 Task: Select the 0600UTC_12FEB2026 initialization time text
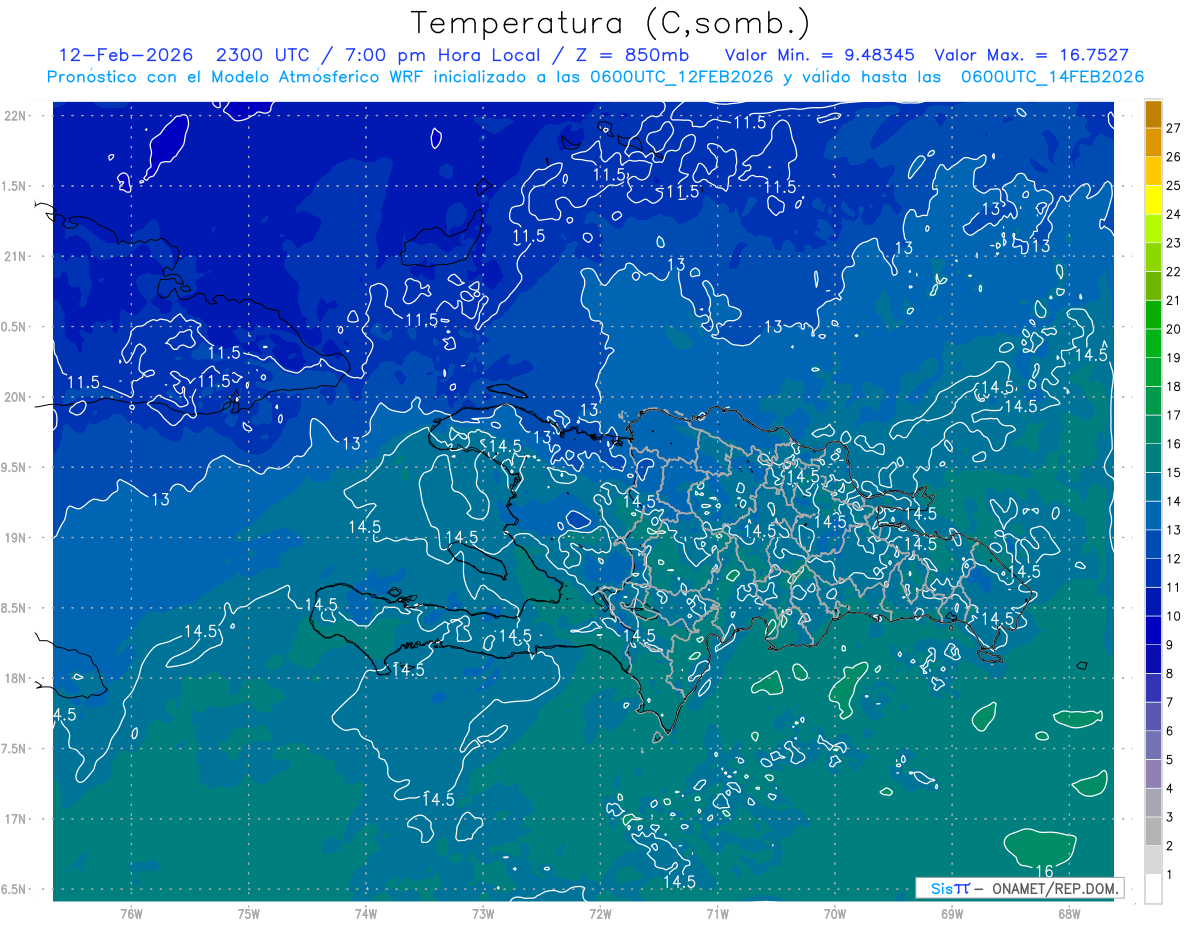tap(681, 77)
